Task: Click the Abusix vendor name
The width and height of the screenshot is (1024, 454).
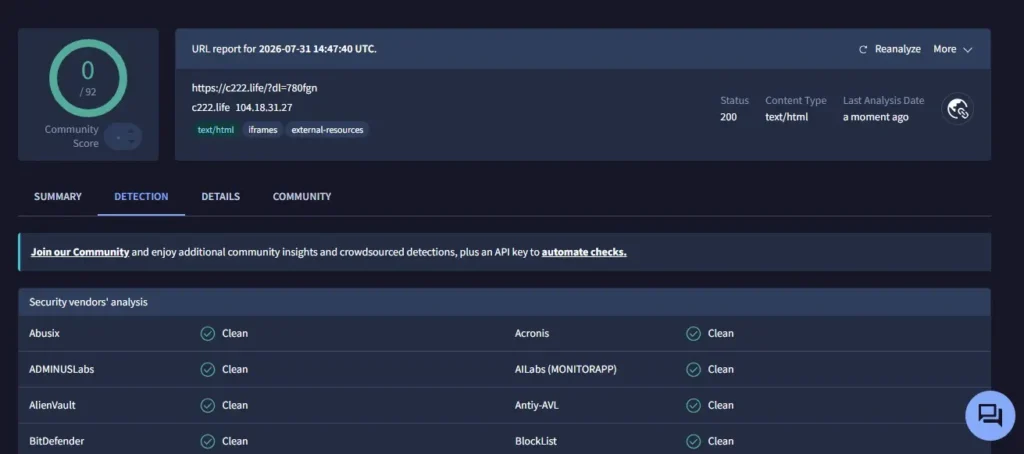Action: point(44,334)
